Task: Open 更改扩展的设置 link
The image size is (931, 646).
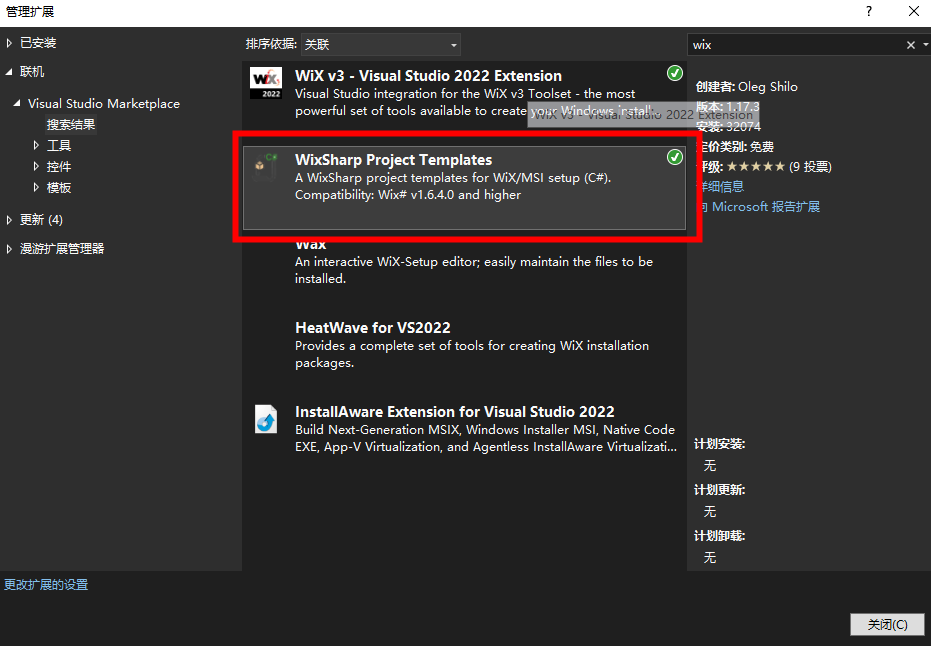Action: coord(46,585)
